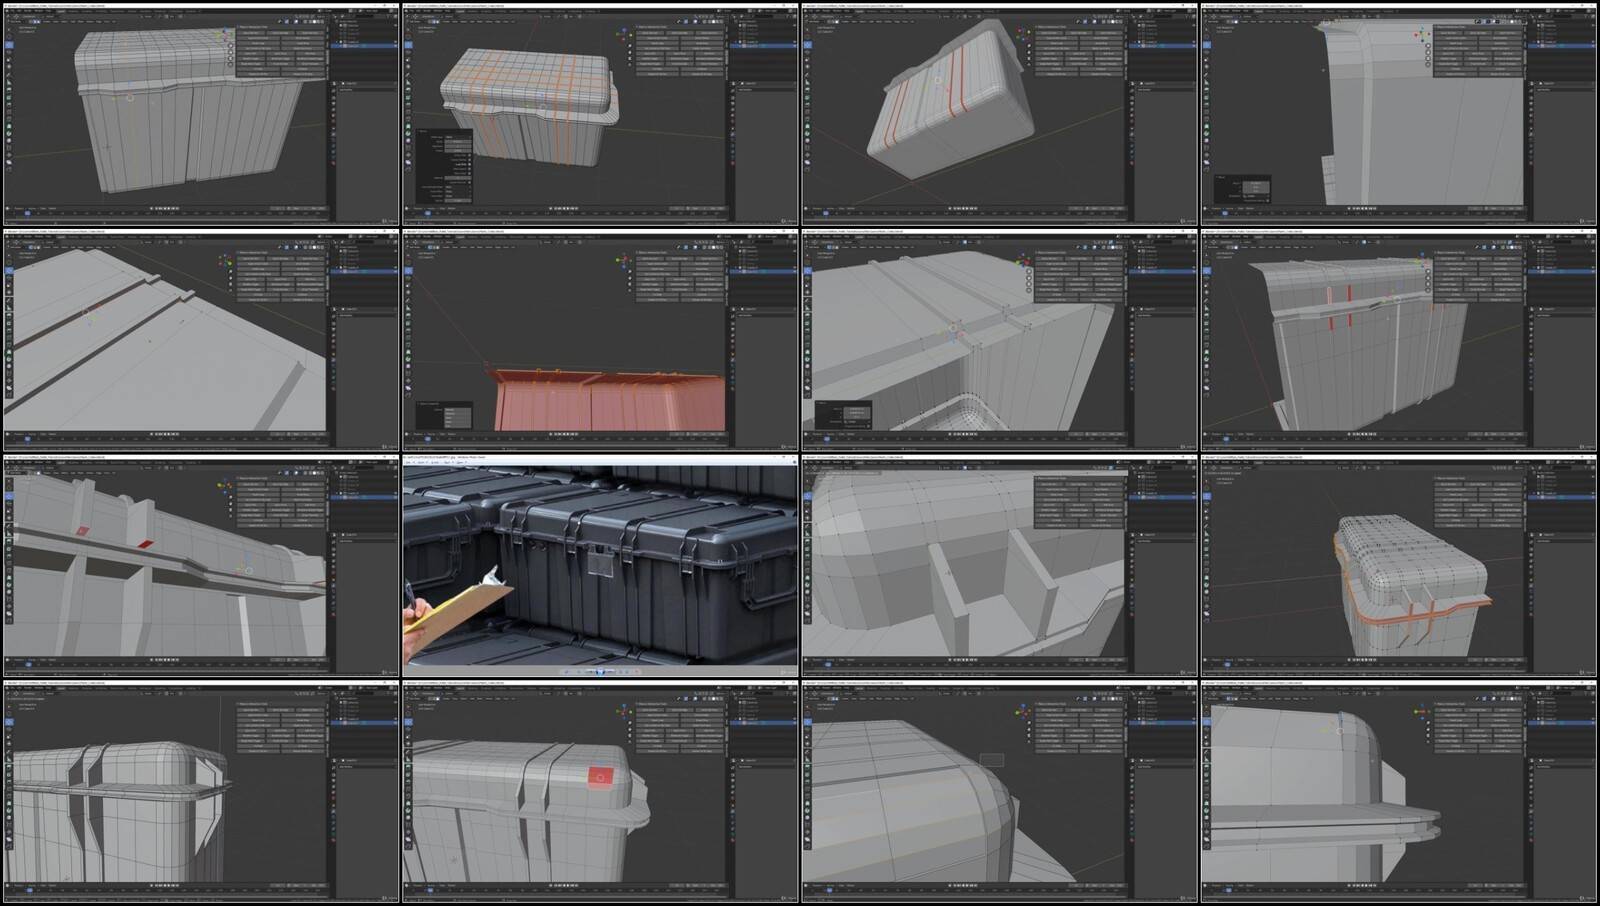Click the help icon in the Photo Viewer window
Viewport: 1600px width, 906px height.
point(793,463)
